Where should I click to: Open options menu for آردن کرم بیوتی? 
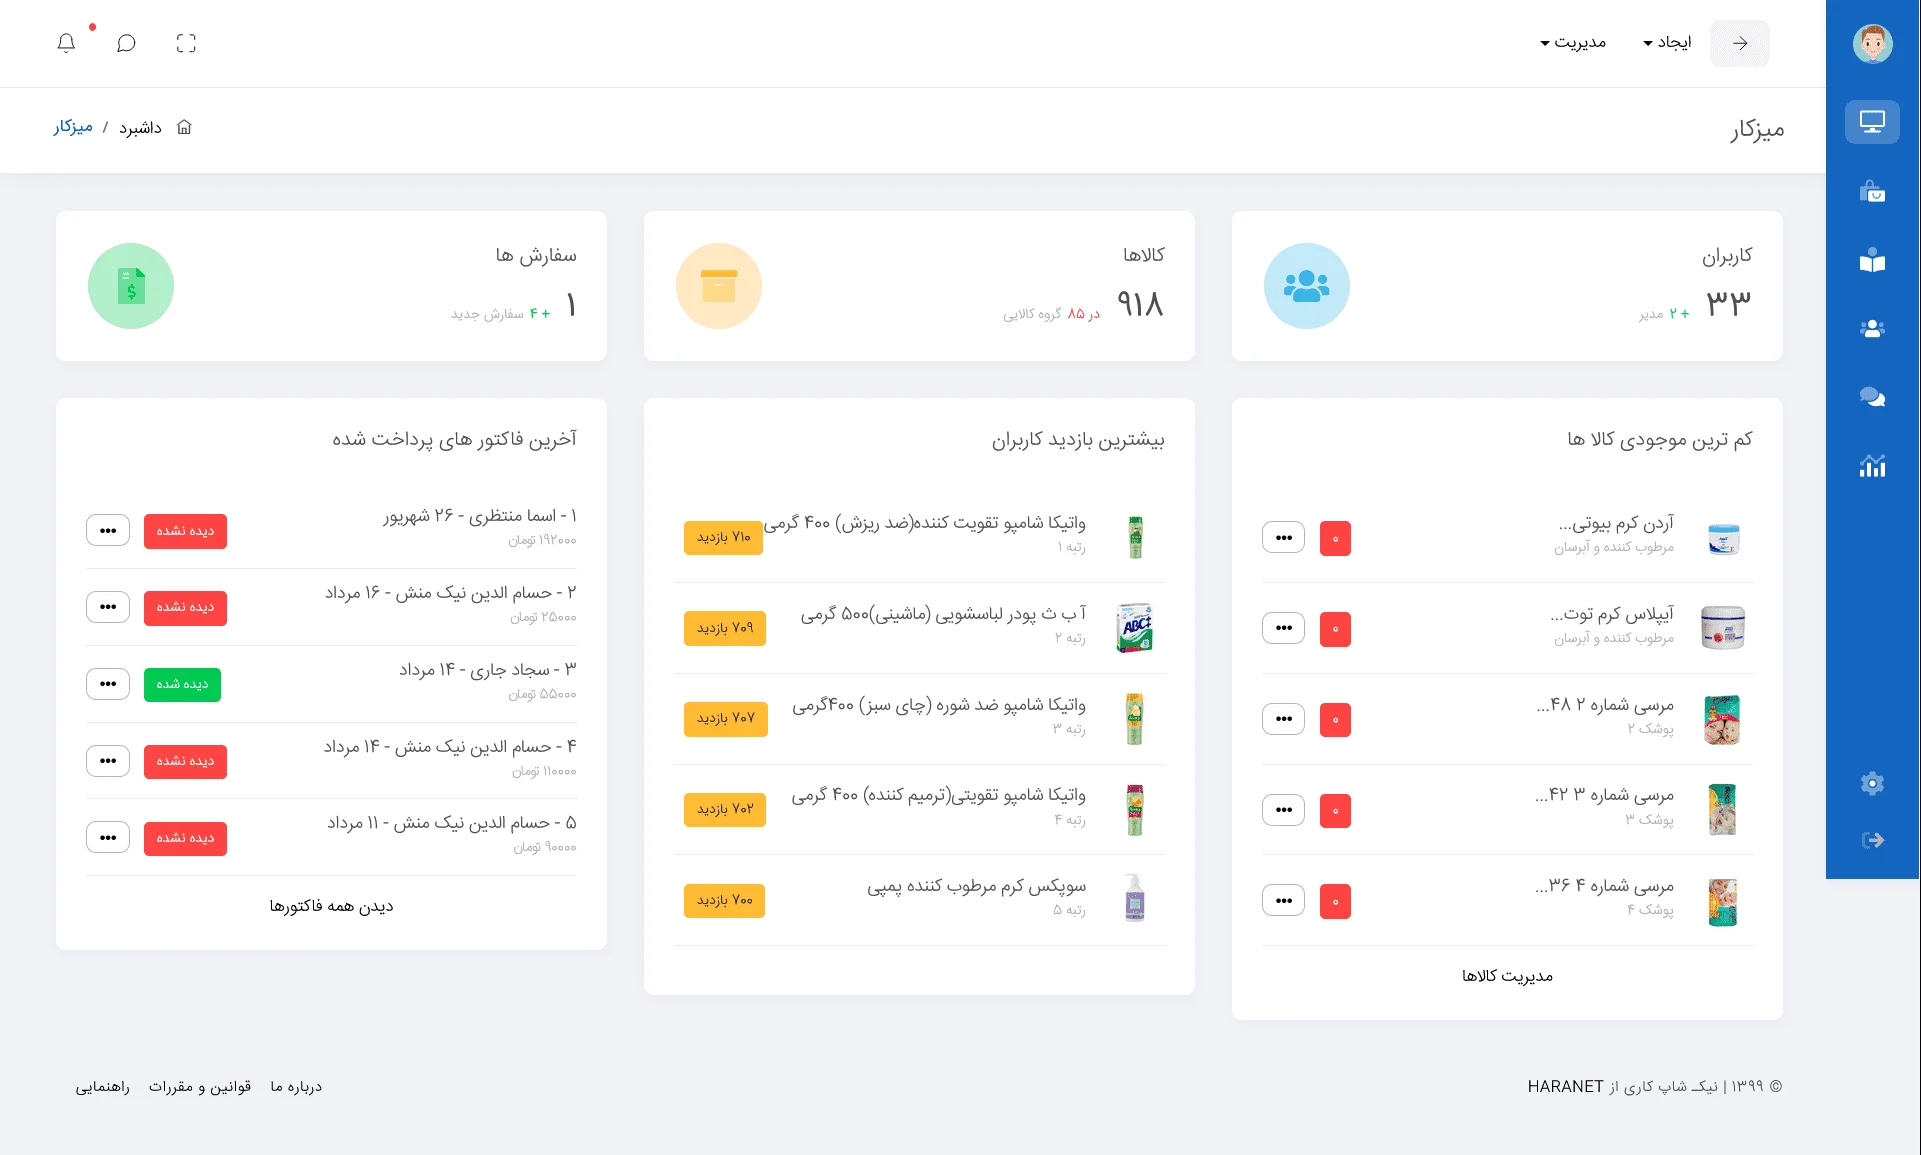click(x=1283, y=538)
